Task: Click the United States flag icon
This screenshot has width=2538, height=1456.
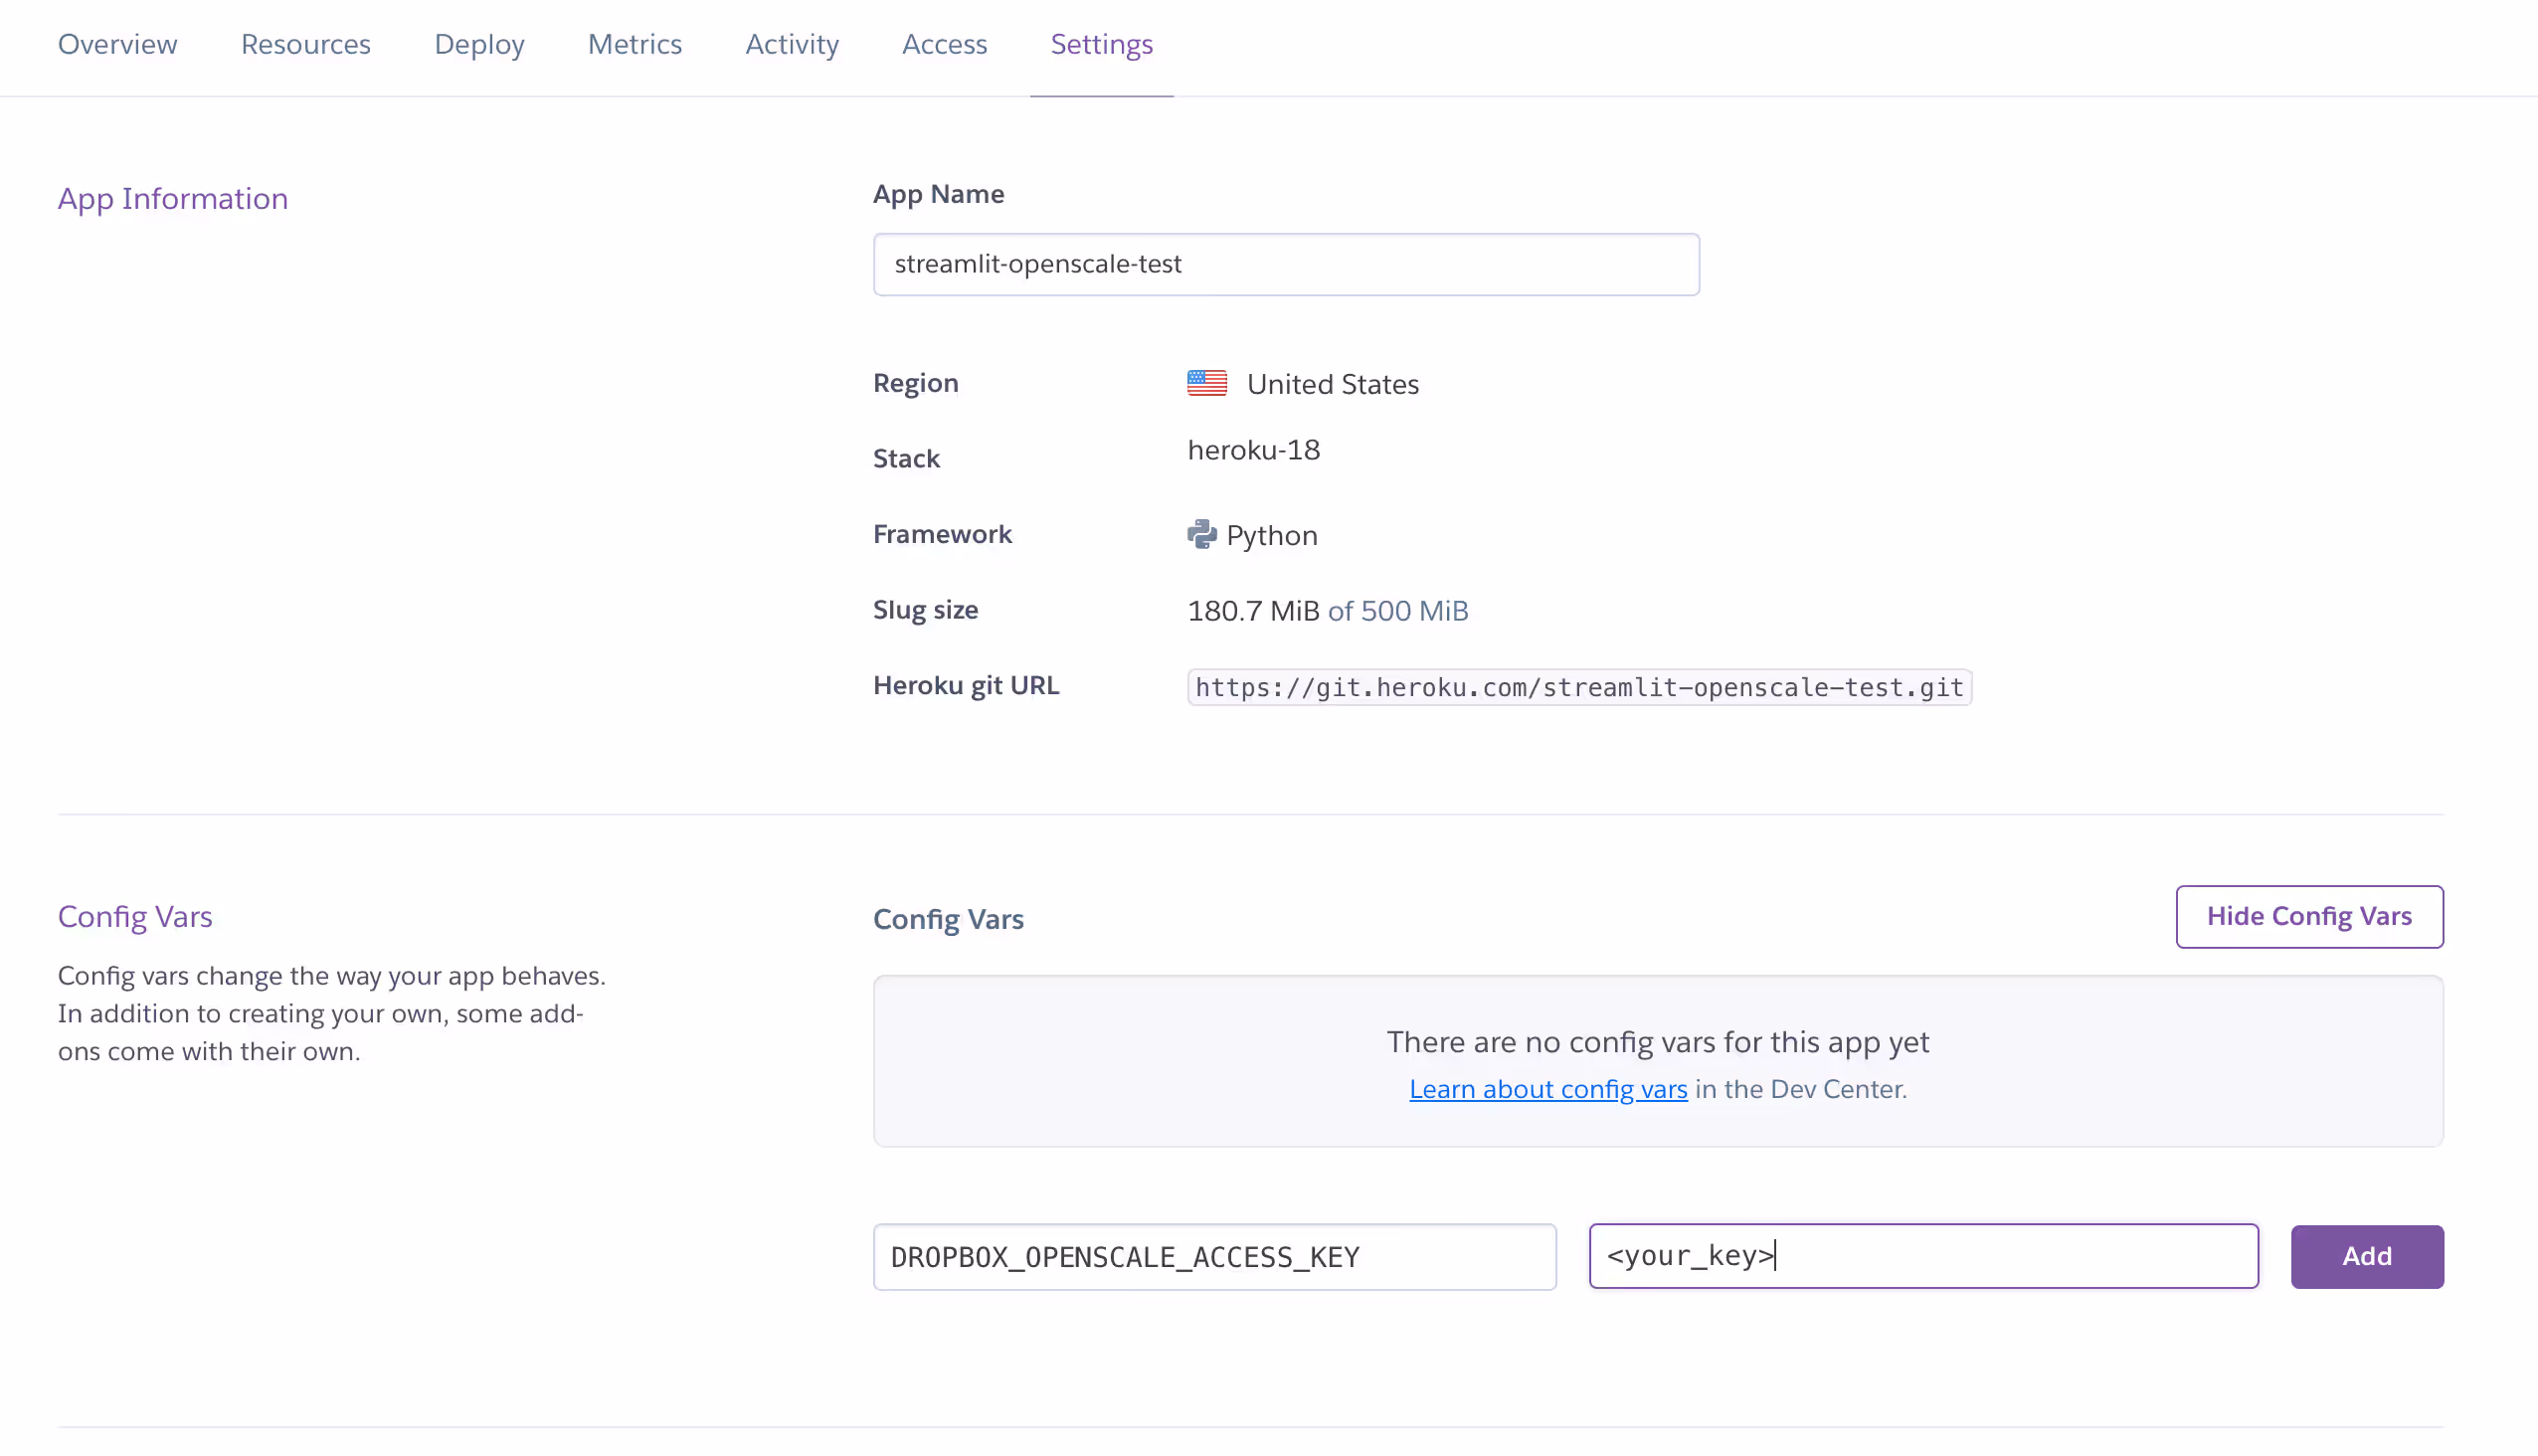Action: coord(1206,382)
